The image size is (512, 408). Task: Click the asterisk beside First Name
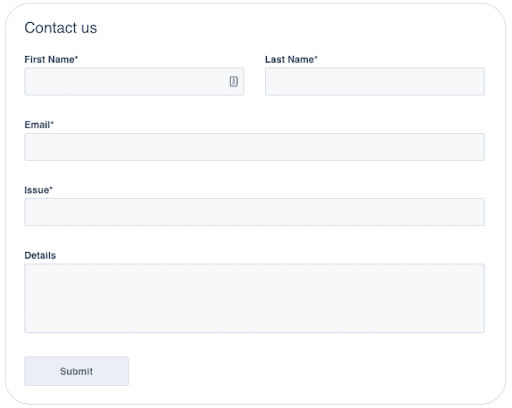click(x=76, y=58)
